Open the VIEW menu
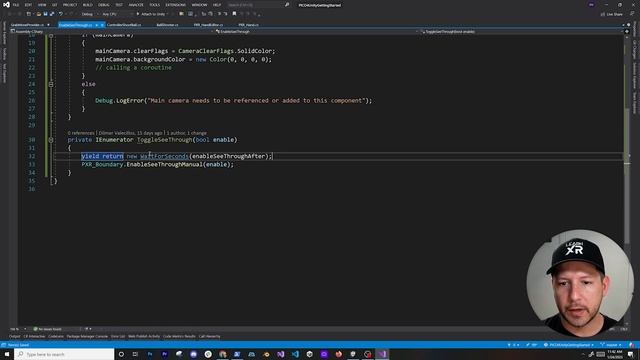The image size is (640, 360). [42, 5]
